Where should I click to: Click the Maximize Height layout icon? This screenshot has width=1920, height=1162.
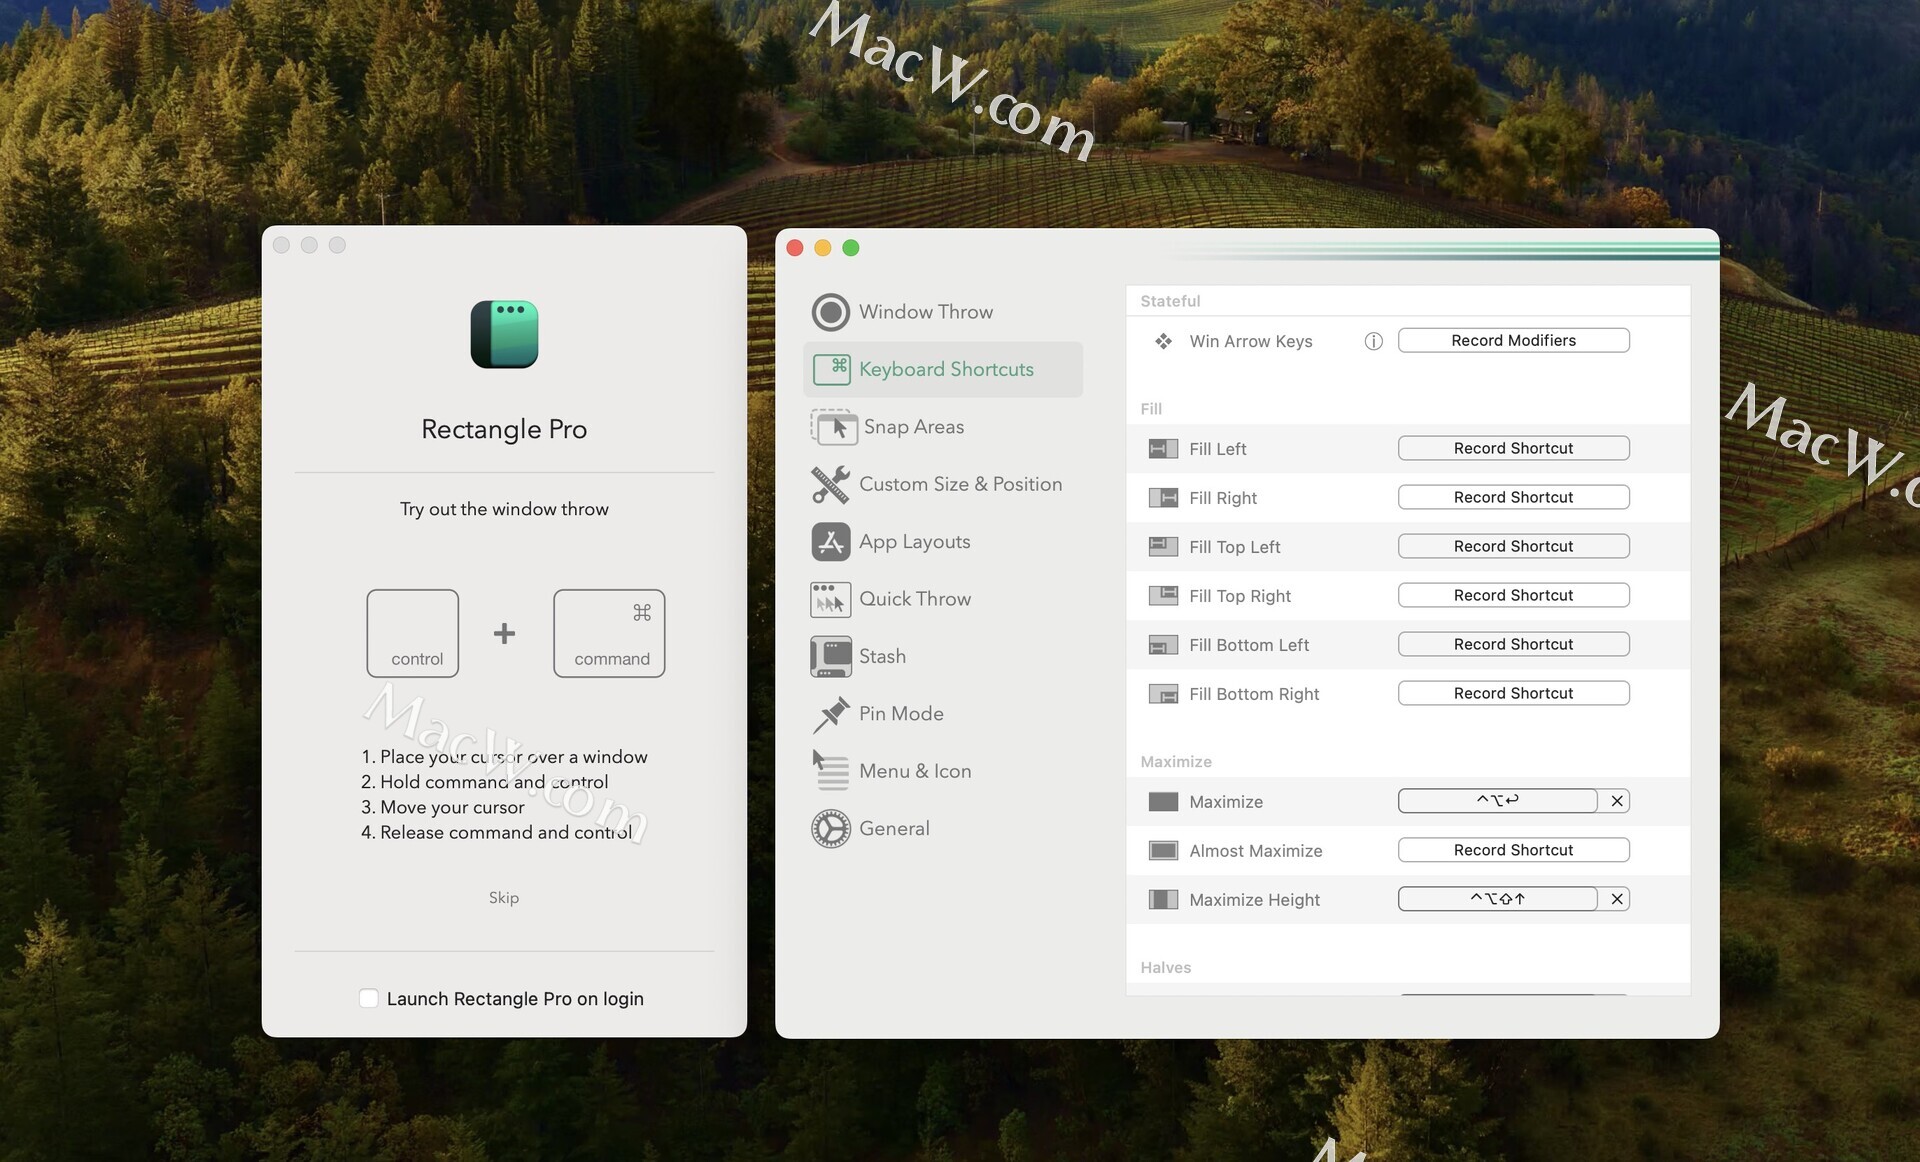[x=1163, y=900]
